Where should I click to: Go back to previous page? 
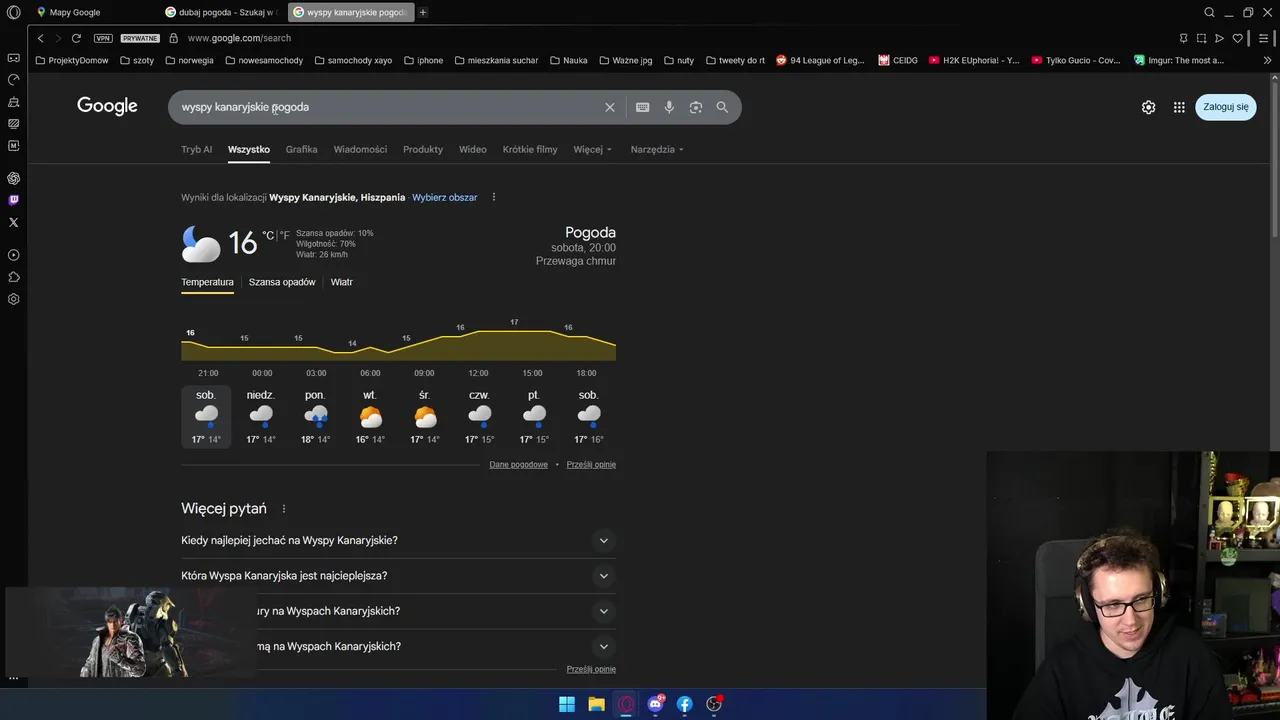[x=40, y=38]
